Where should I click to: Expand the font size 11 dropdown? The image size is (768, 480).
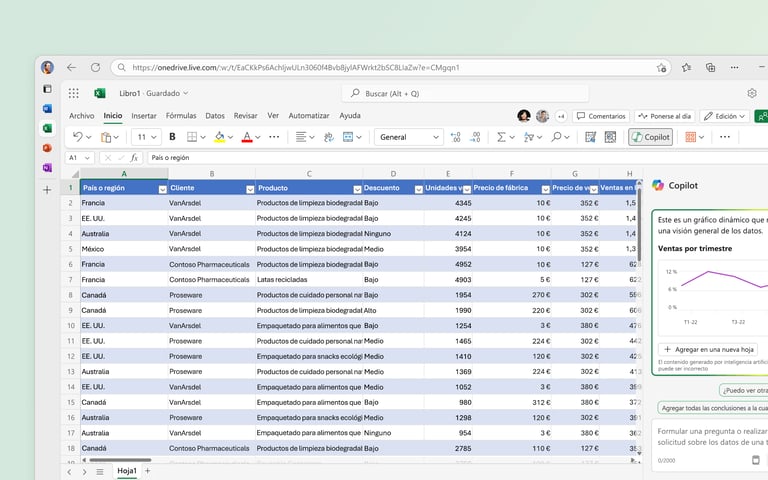pyautogui.click(x=154, y=137)
